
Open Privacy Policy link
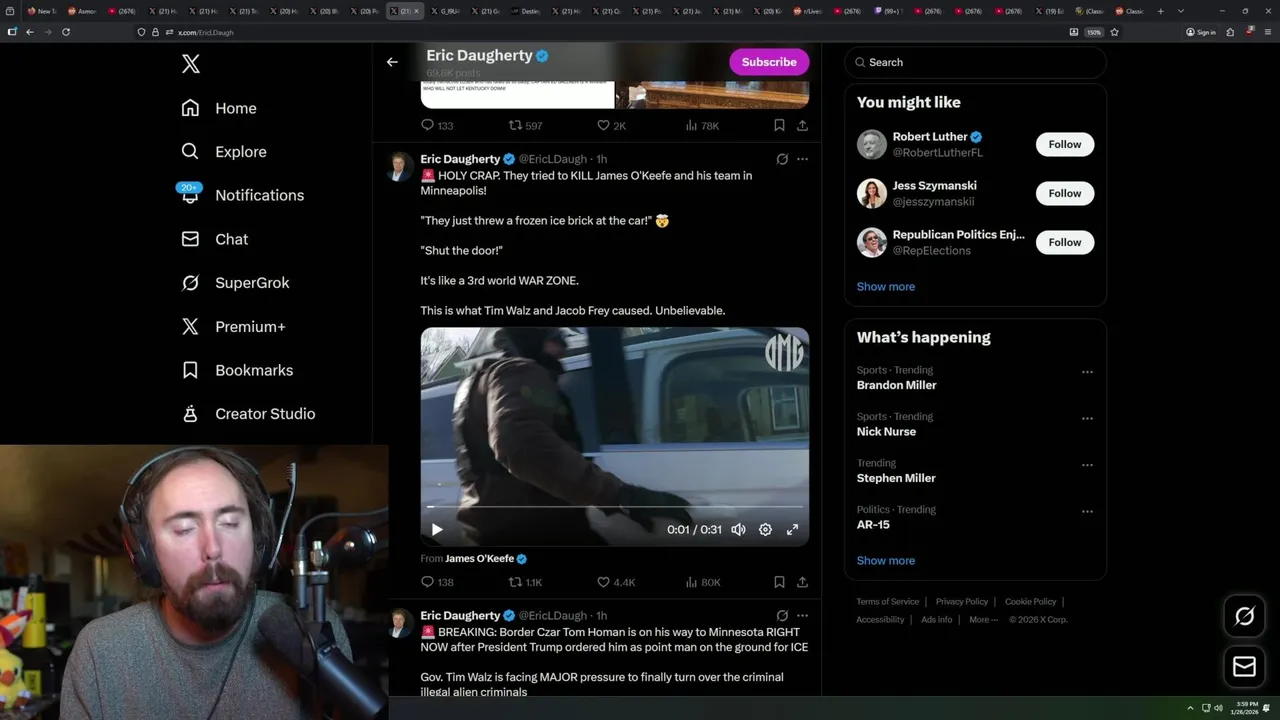[x=961, y=602]
